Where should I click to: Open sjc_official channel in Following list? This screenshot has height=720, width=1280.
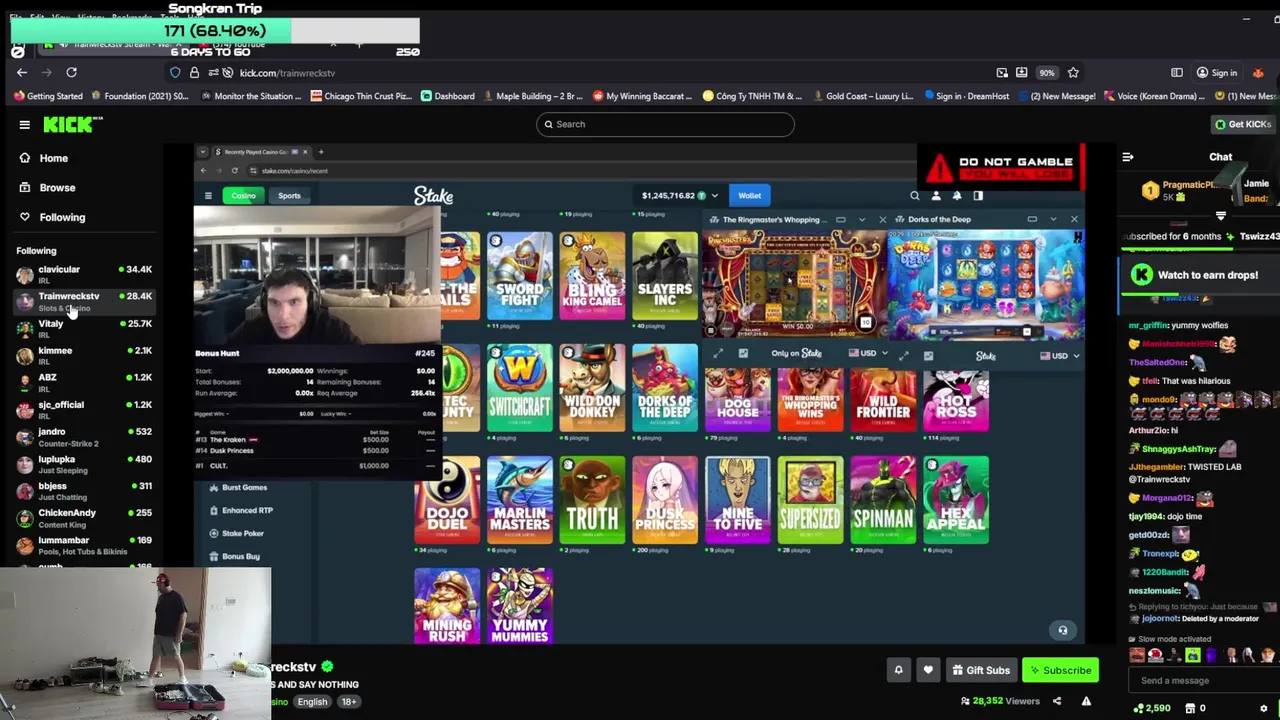(x=84, y=409)
